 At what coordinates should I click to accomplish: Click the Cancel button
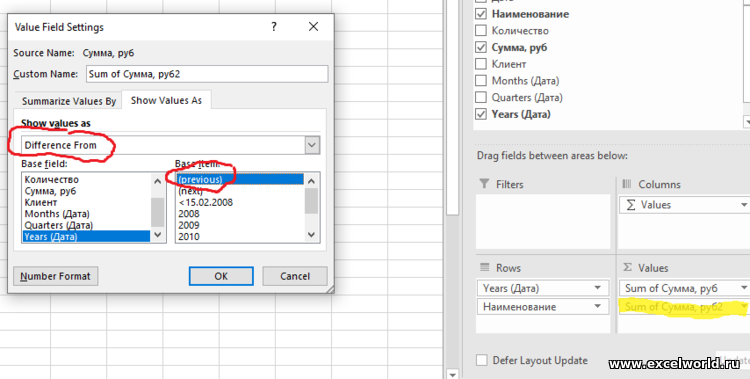click(x=295, y=276)
